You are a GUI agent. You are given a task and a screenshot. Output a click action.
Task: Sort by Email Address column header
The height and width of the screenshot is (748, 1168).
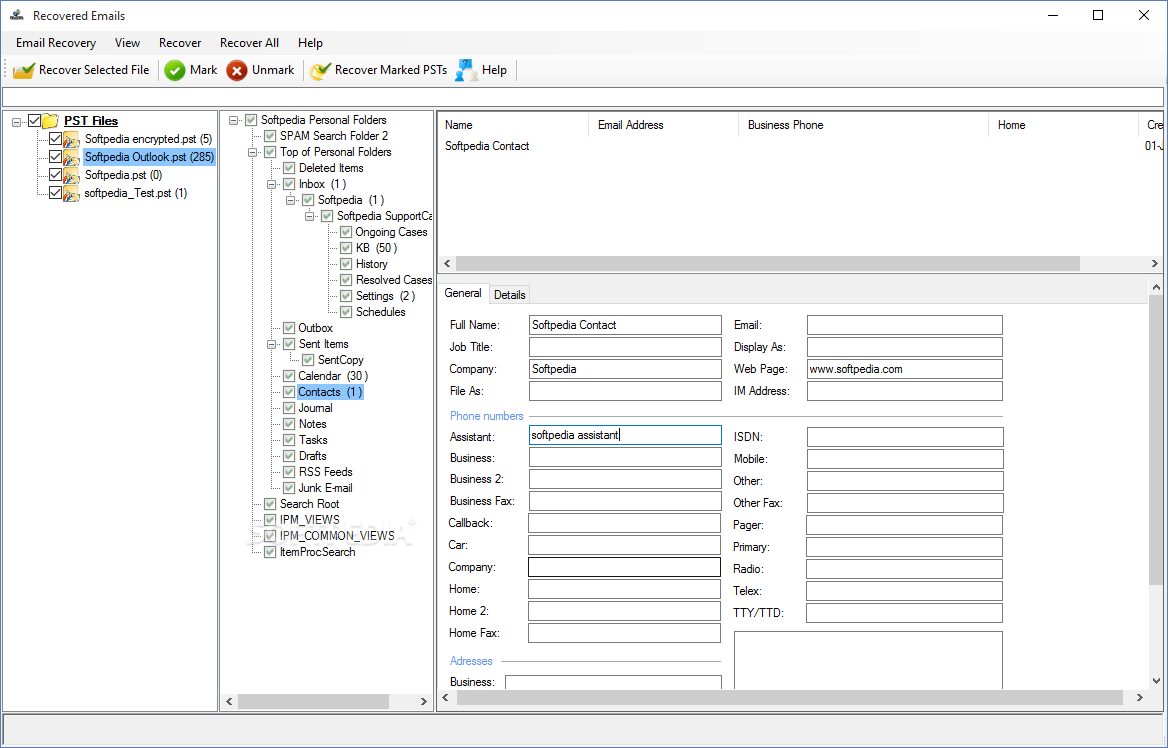coord(664,125)
